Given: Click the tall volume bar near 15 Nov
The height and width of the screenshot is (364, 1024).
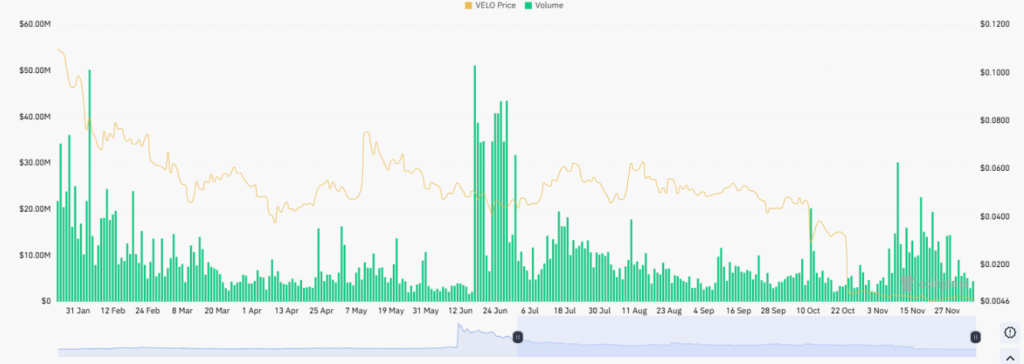Looking at the screenshot, I should coord(898,231).
